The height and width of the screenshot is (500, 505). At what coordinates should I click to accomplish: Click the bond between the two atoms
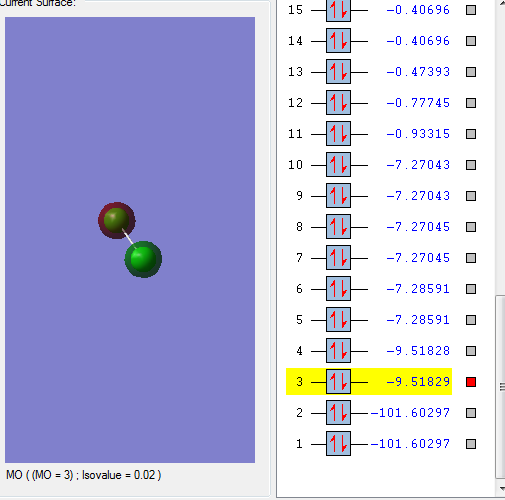tap(129, 237)
